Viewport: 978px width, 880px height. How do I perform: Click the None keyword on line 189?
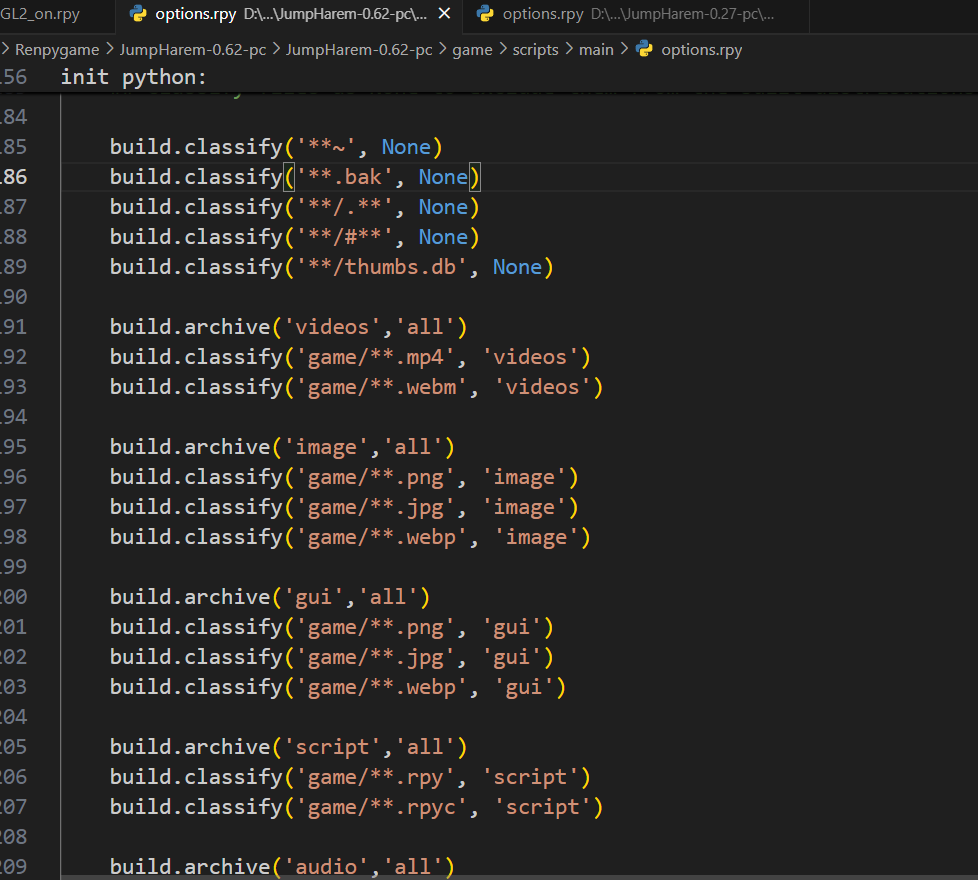[x=517, y=267]
